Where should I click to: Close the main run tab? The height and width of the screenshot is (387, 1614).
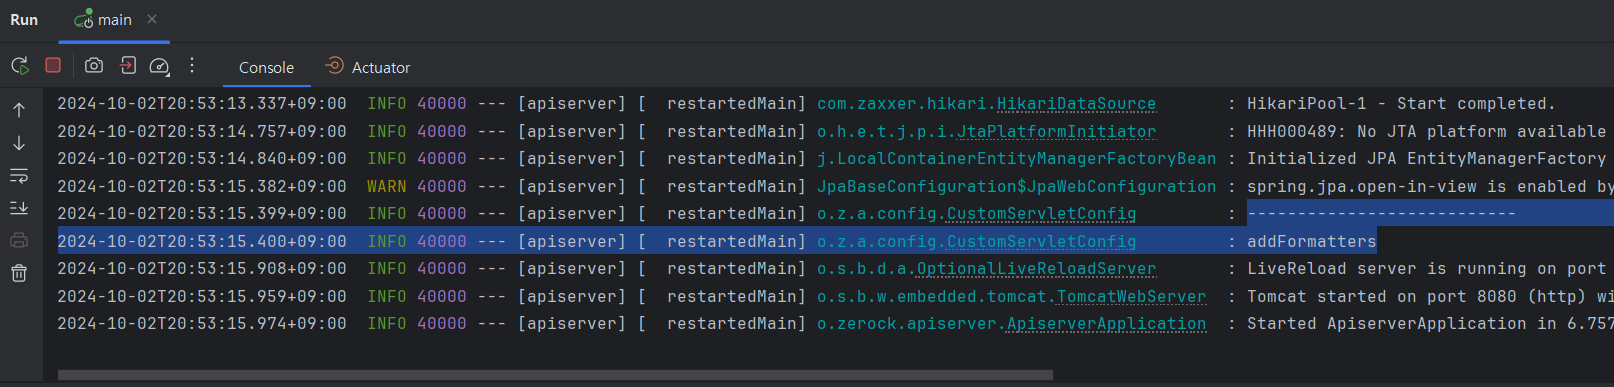[x=152, y=19]
